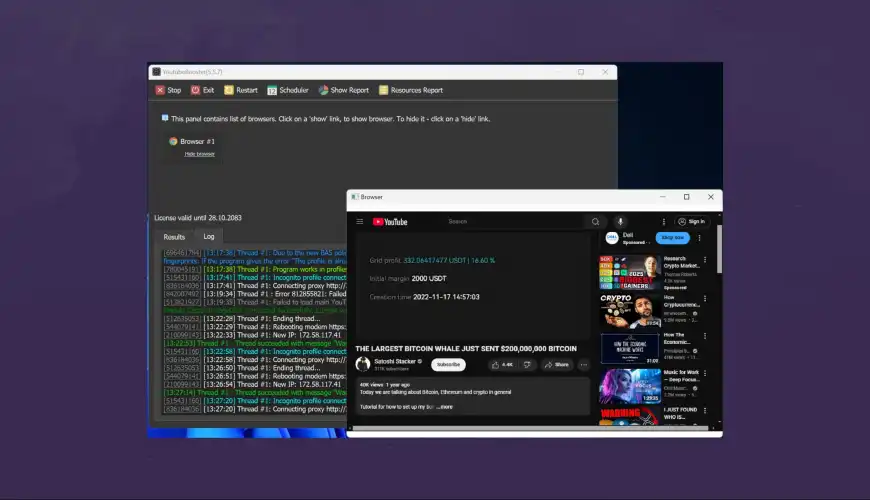Open the Dell ad options menu
The image size is (870, 500).
[x=700, y=238]
